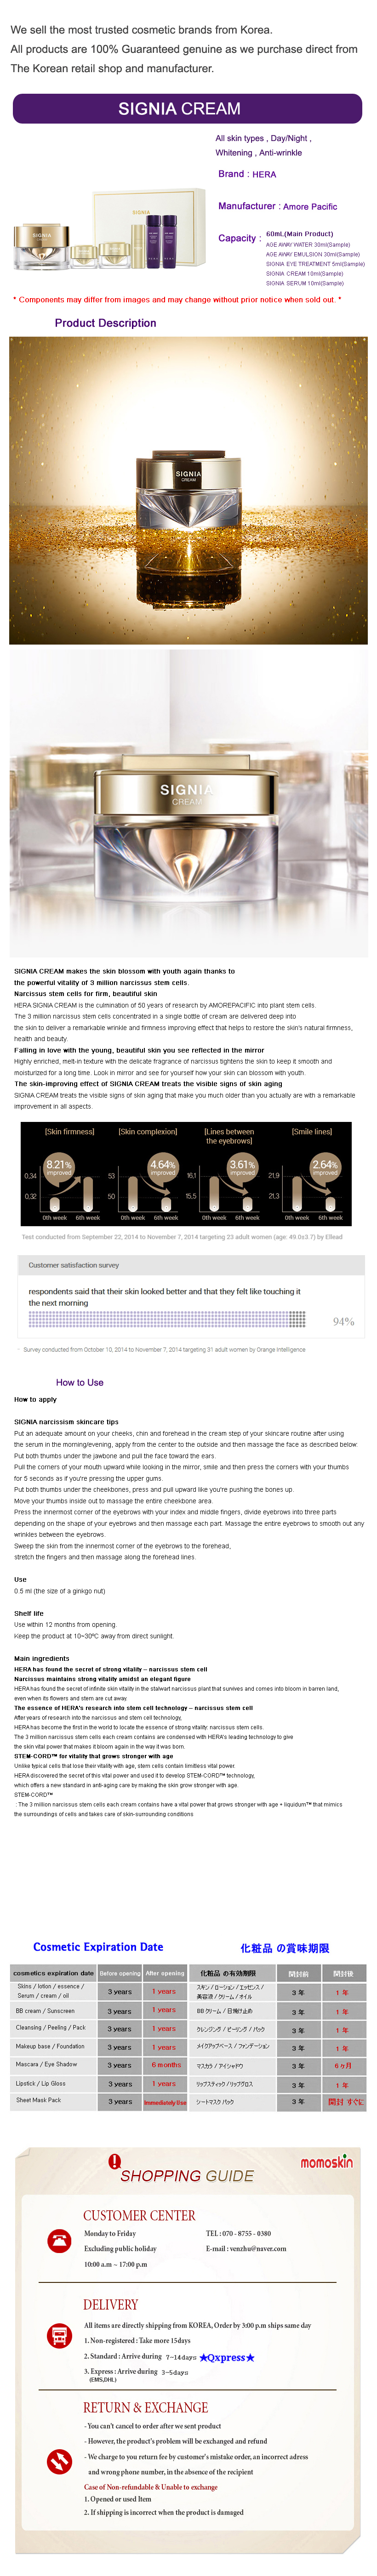Screen dimensions: 377x2576
Task: Click the red exclamation shopping guide icon
Action: tap(115, 2161)
